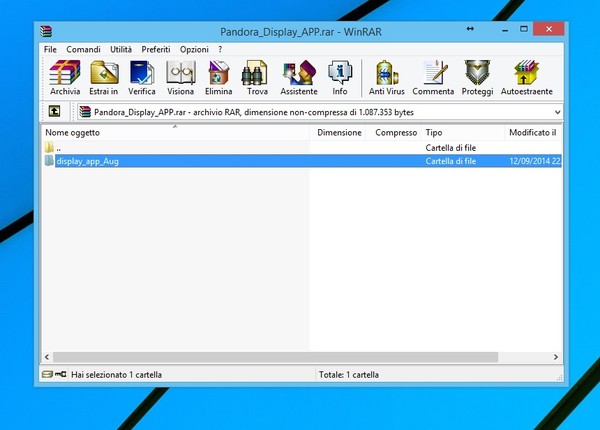The width and height of the screenshot is (600, 430).
Task: Sort by Dimensione column
Action: coord(338,132)
